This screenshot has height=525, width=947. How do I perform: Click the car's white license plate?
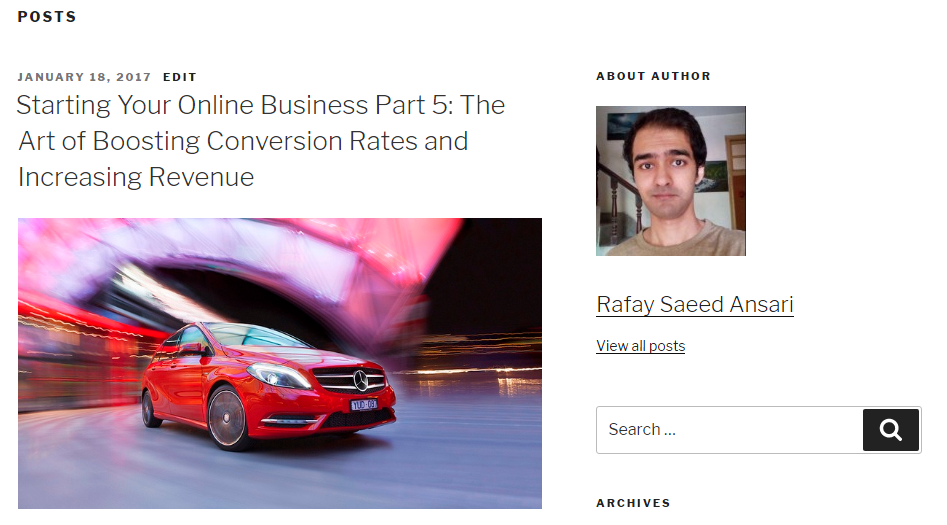(364, 405)
